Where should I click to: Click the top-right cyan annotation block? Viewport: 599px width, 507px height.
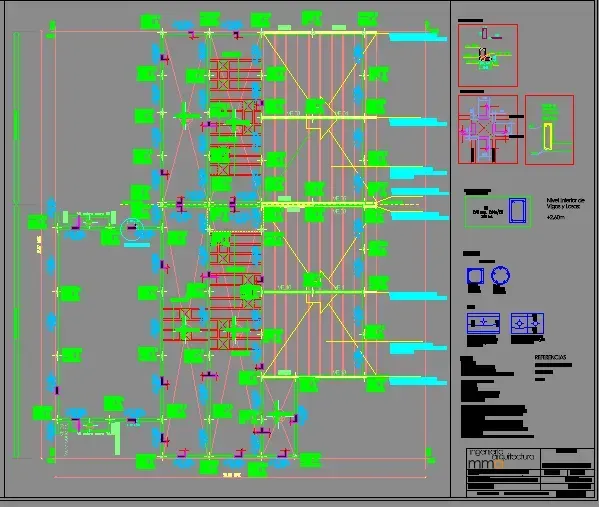pos(418,37)
